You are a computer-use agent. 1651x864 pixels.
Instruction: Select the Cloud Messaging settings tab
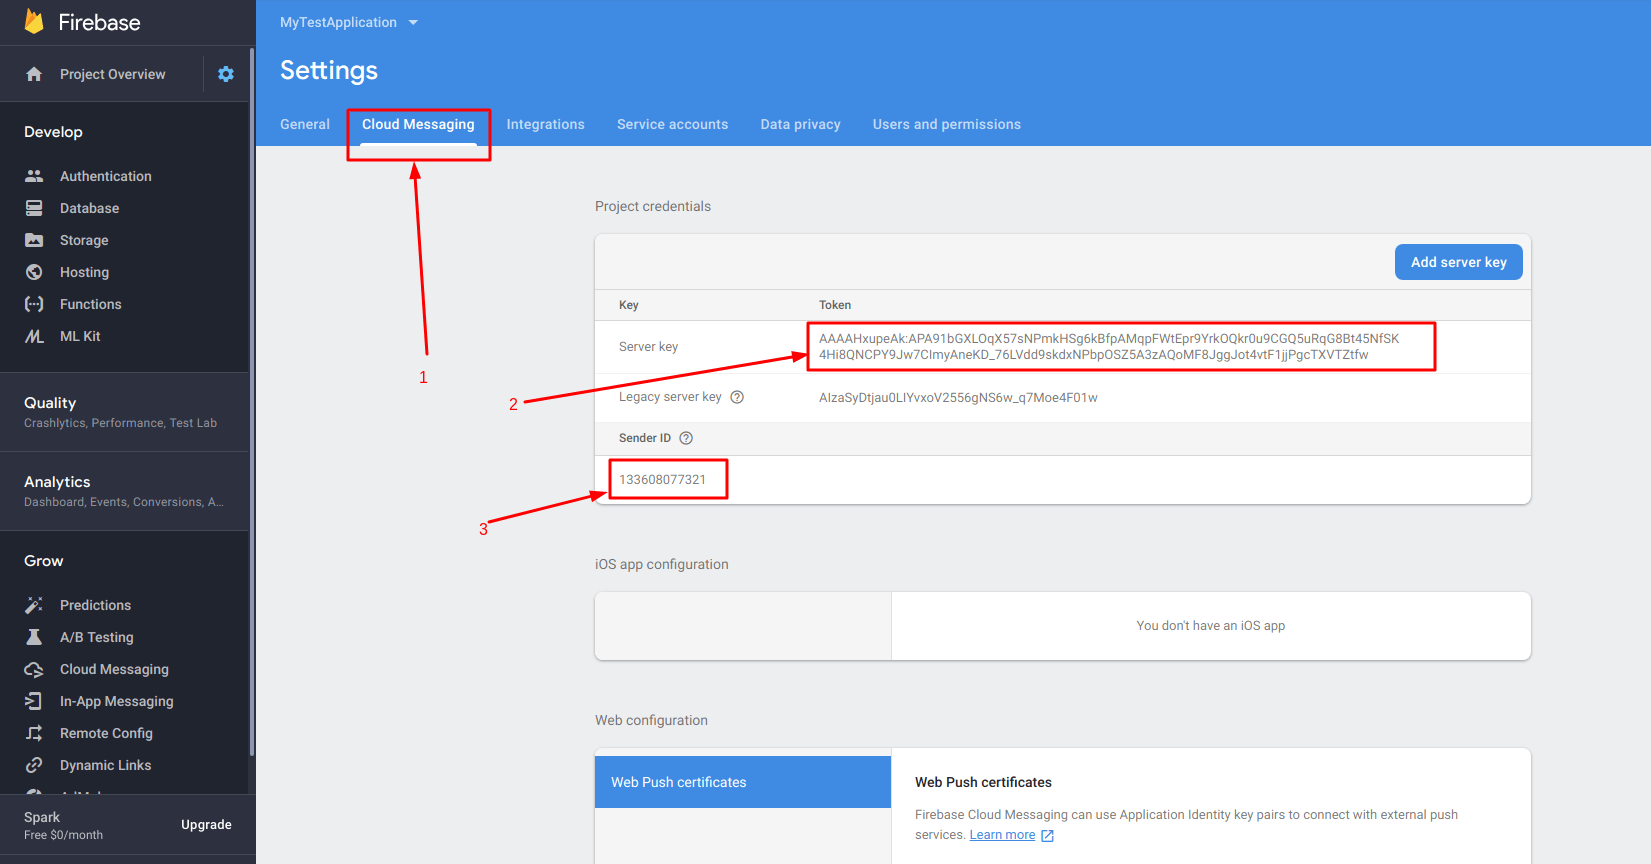(x=418, y=124)
